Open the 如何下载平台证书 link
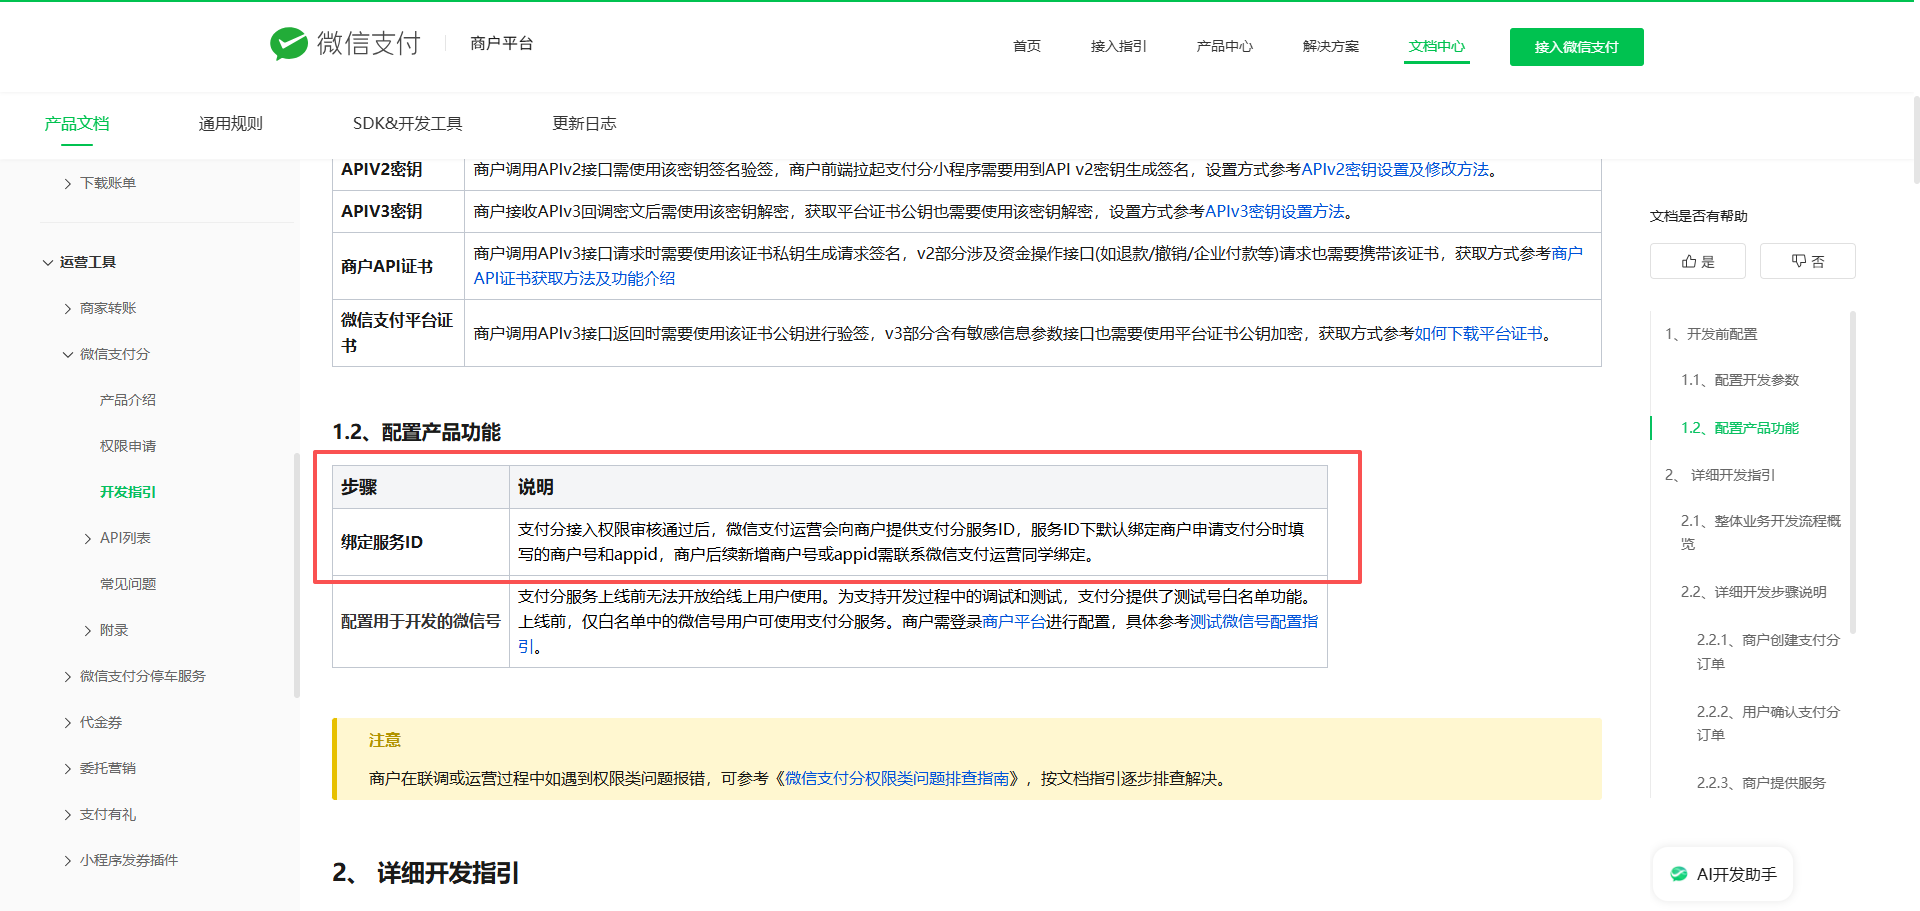 click(x=1478, y=333)
